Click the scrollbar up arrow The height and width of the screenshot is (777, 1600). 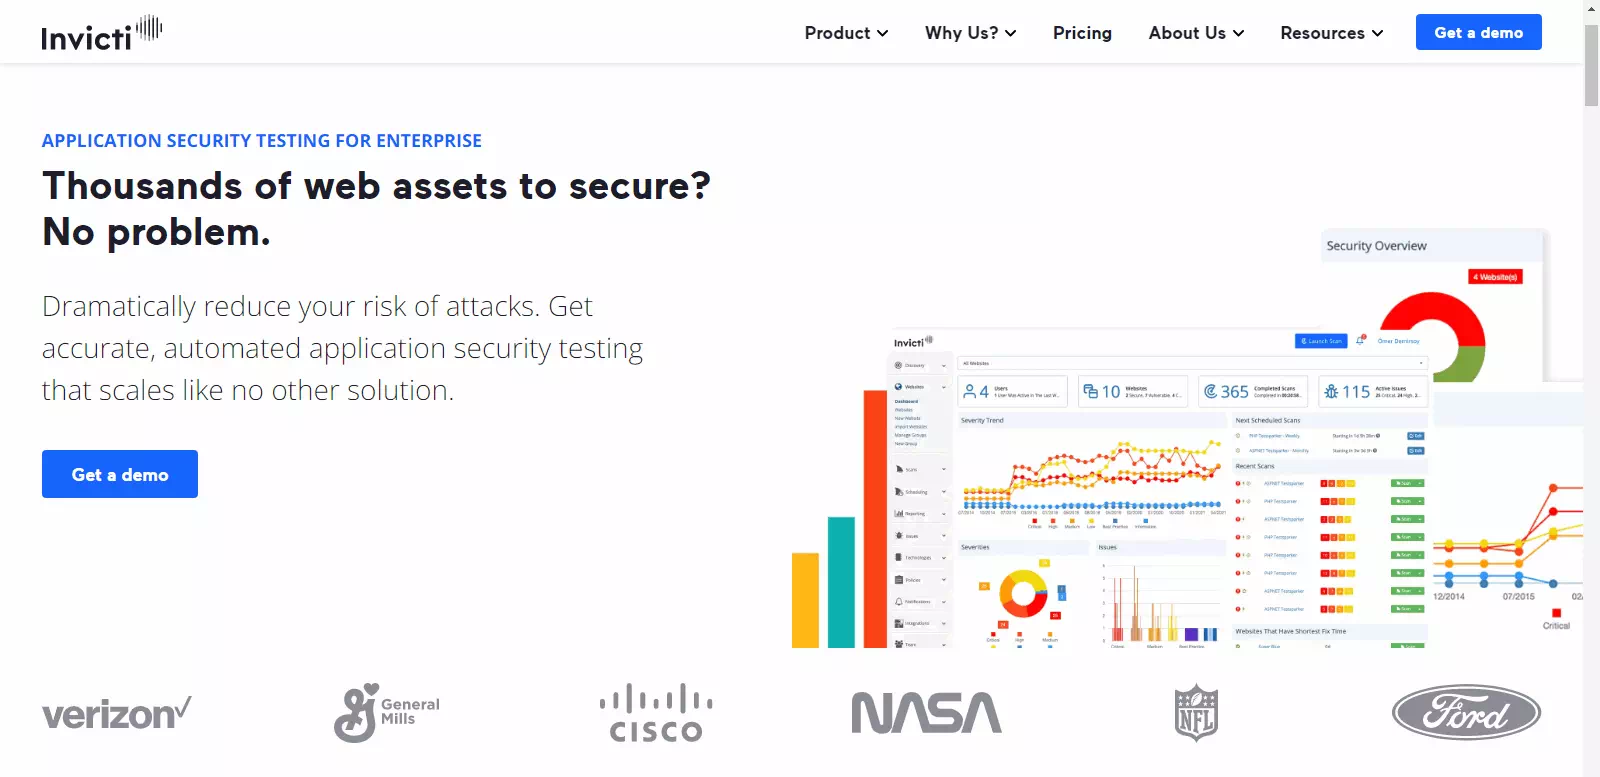1591,8
